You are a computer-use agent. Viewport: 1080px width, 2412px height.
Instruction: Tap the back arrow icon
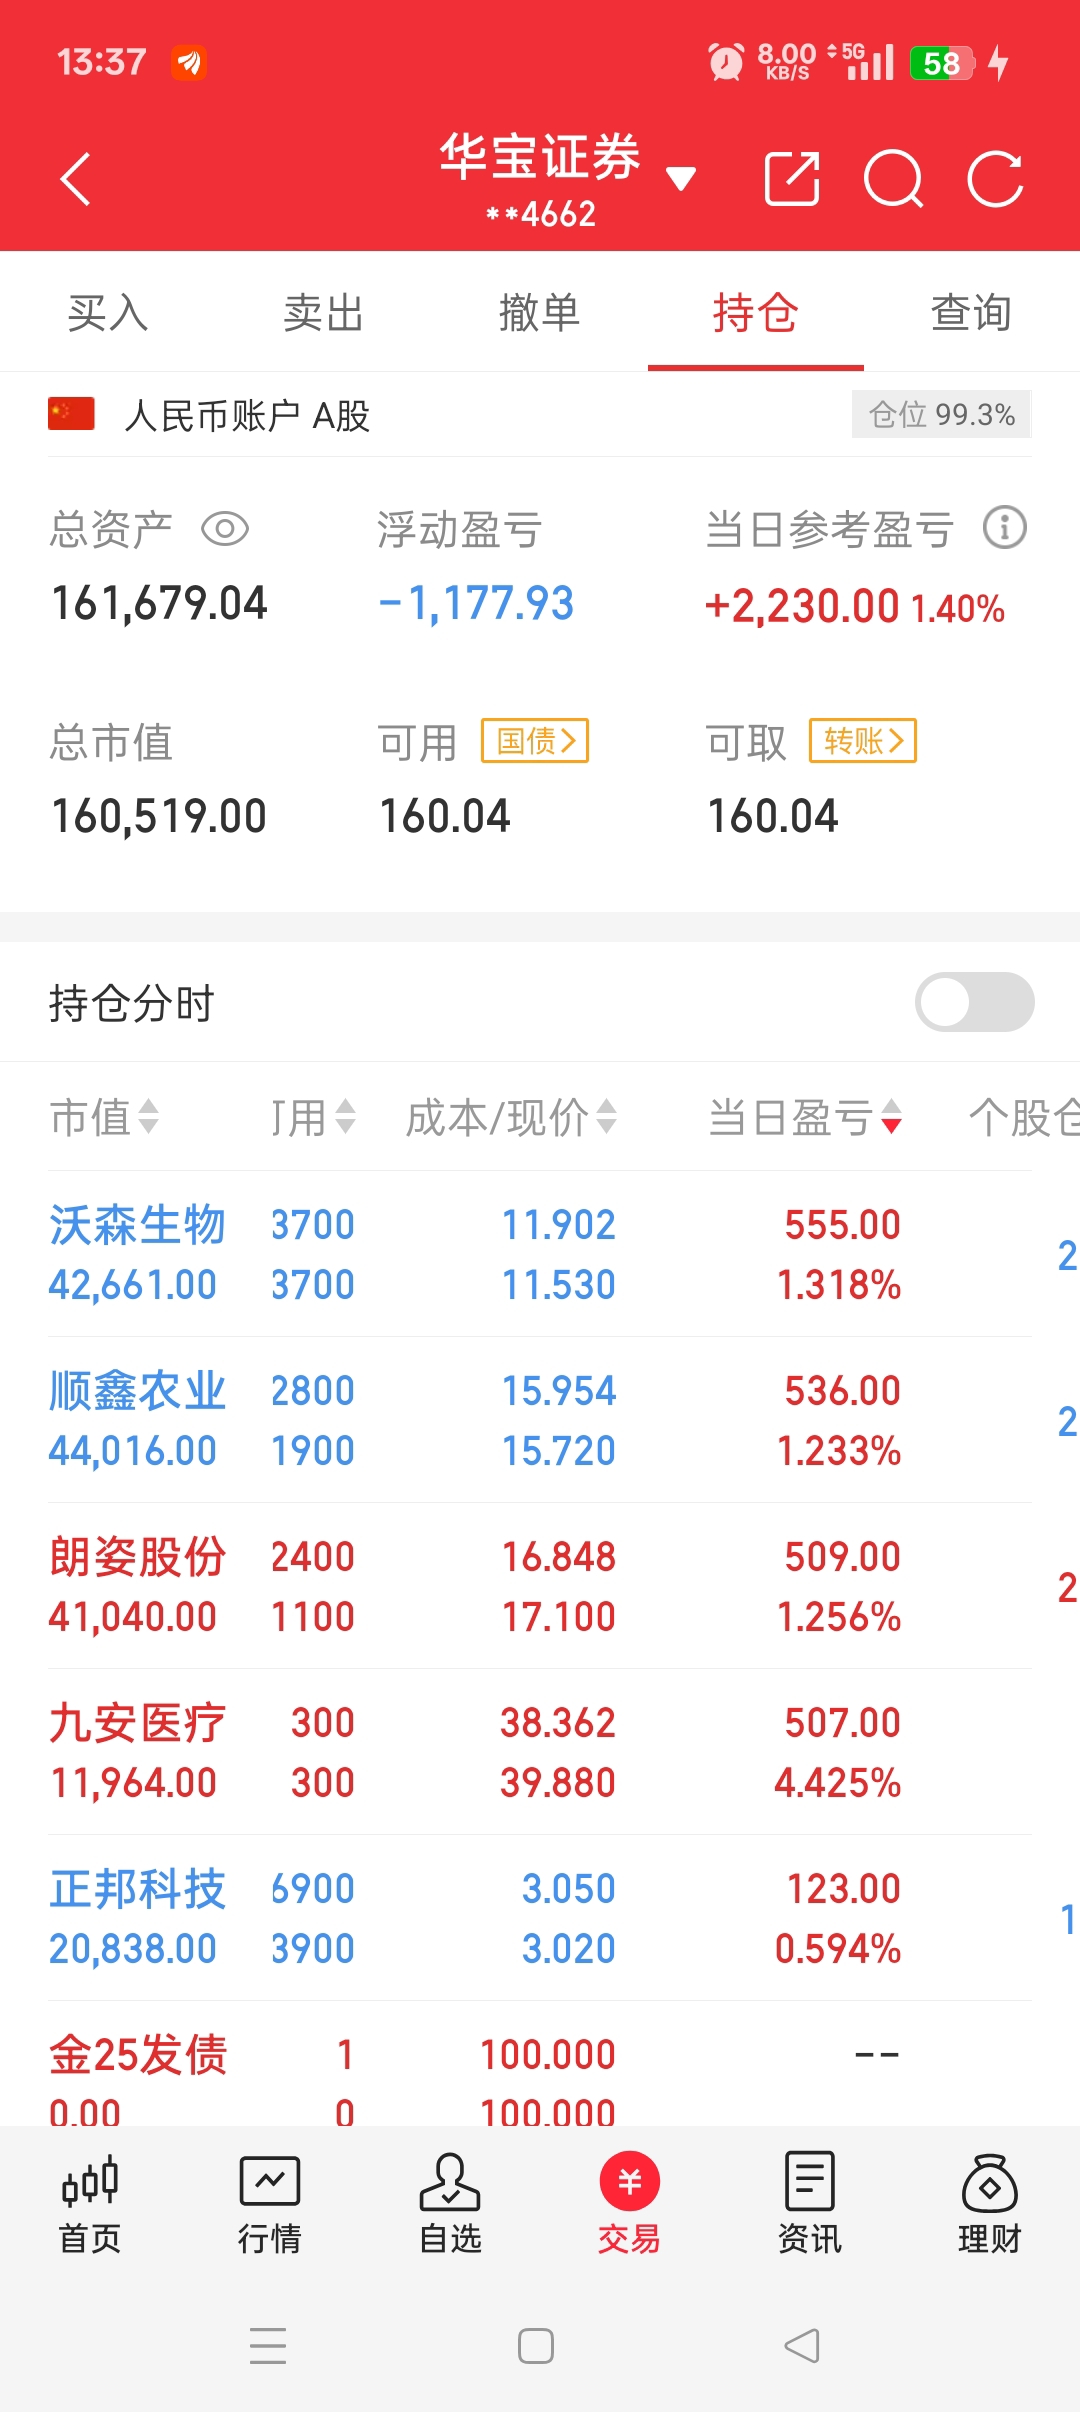coord(76,179)
